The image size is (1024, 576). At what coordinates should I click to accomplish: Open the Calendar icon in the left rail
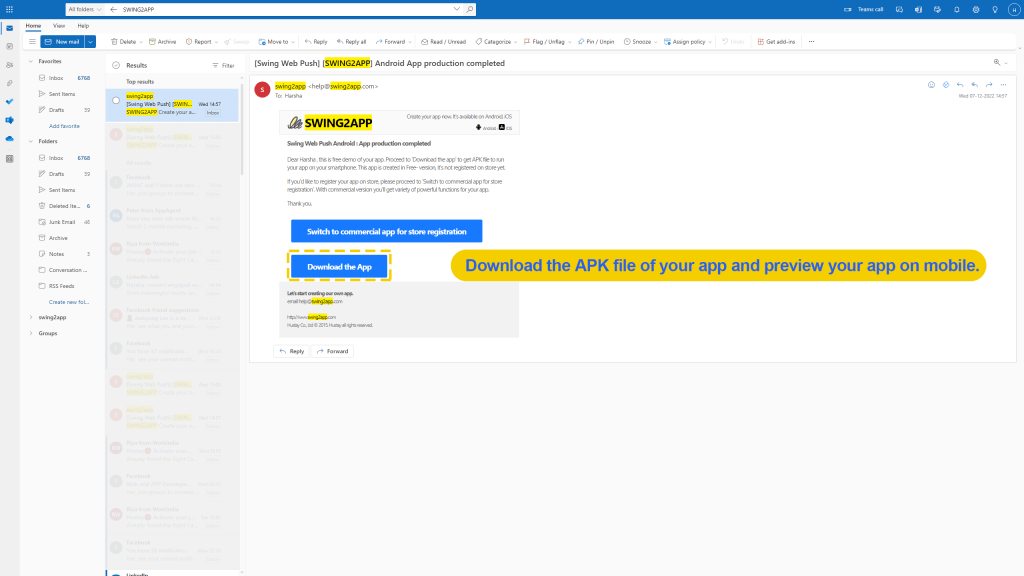point(9,46)
